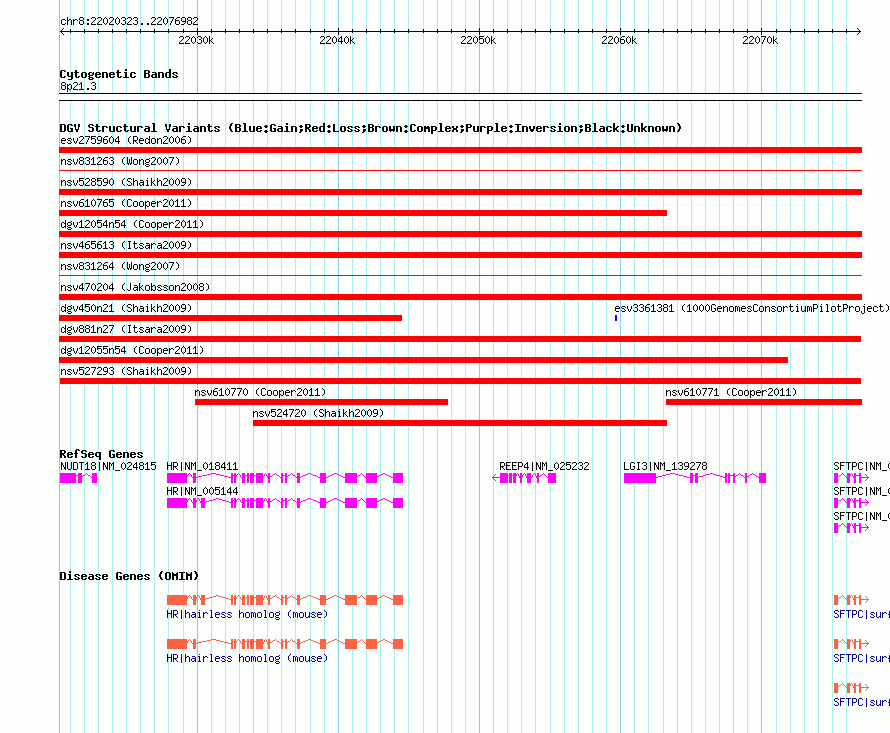Select the 8p21.3 cytogenetic band label
This screenshot has width=890, height=733.
(x=78, y=86)
